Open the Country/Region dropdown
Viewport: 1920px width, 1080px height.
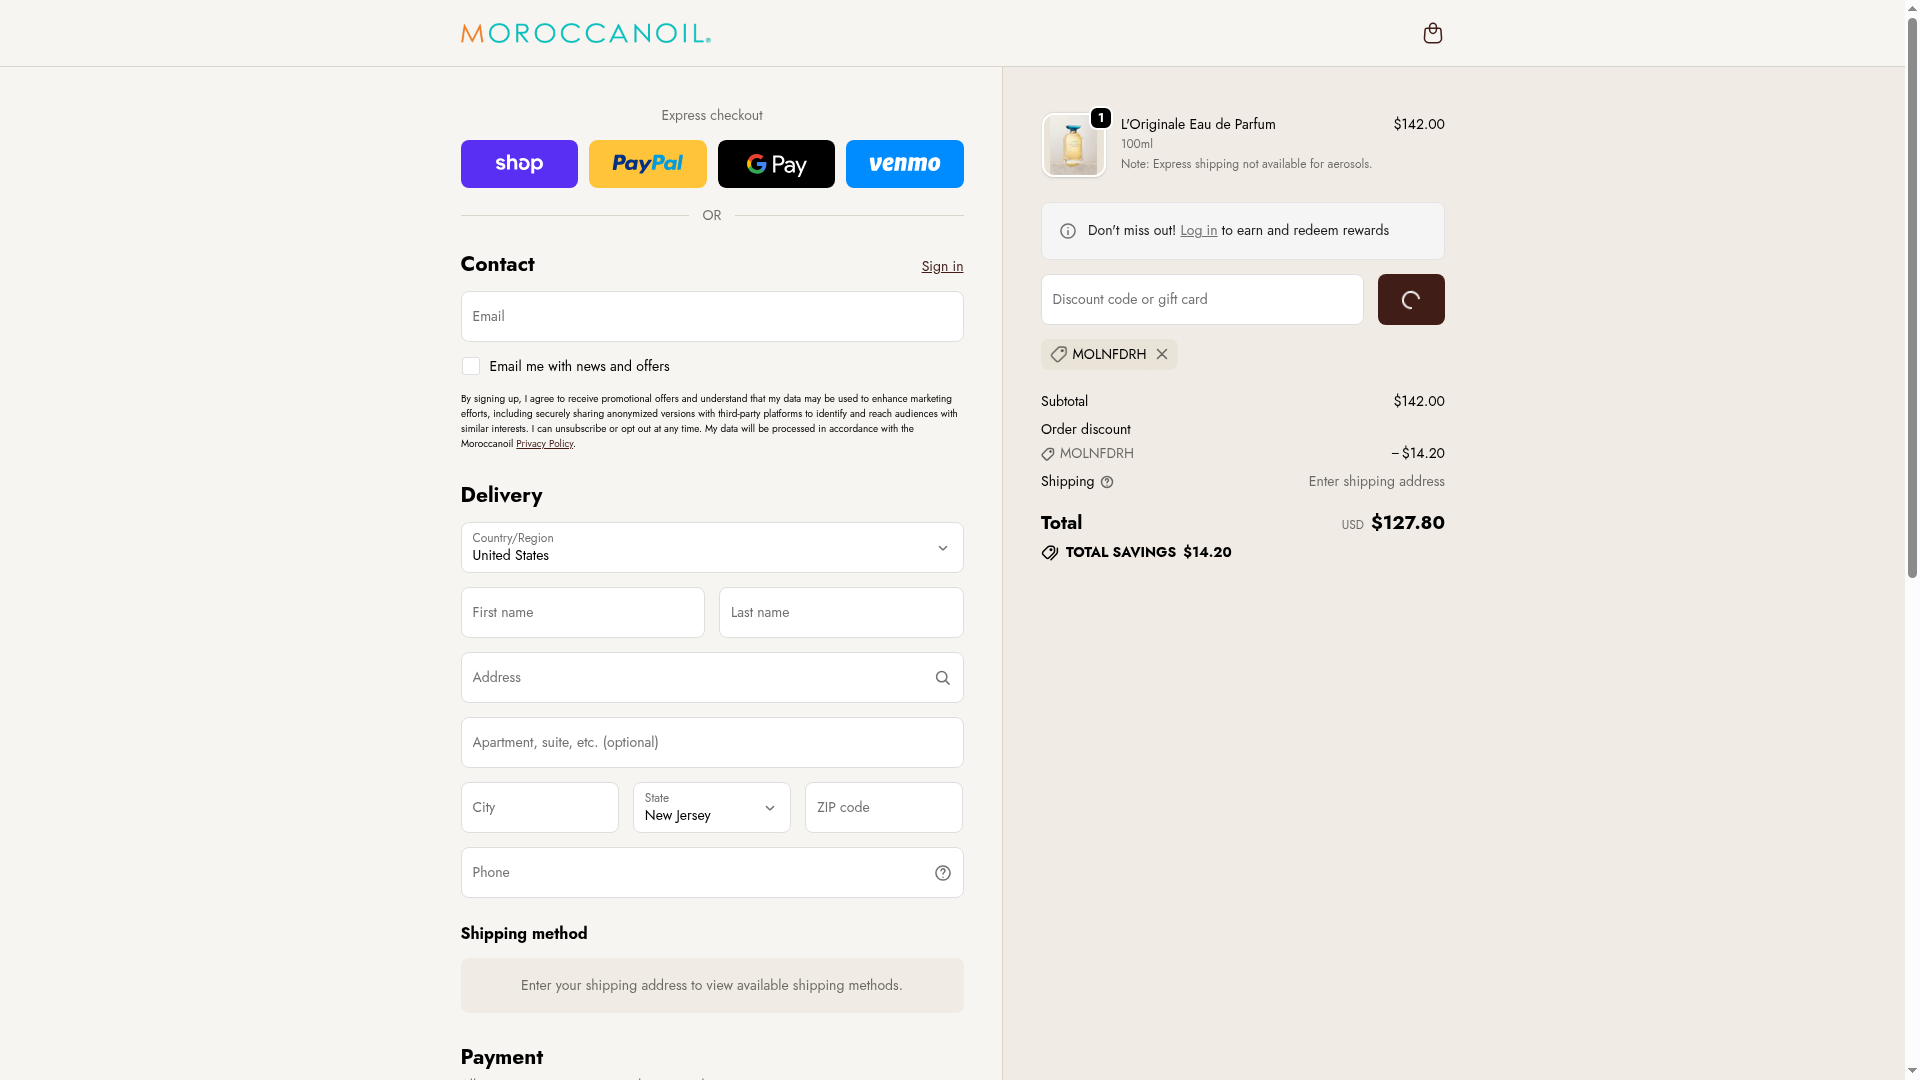(711, 547)
